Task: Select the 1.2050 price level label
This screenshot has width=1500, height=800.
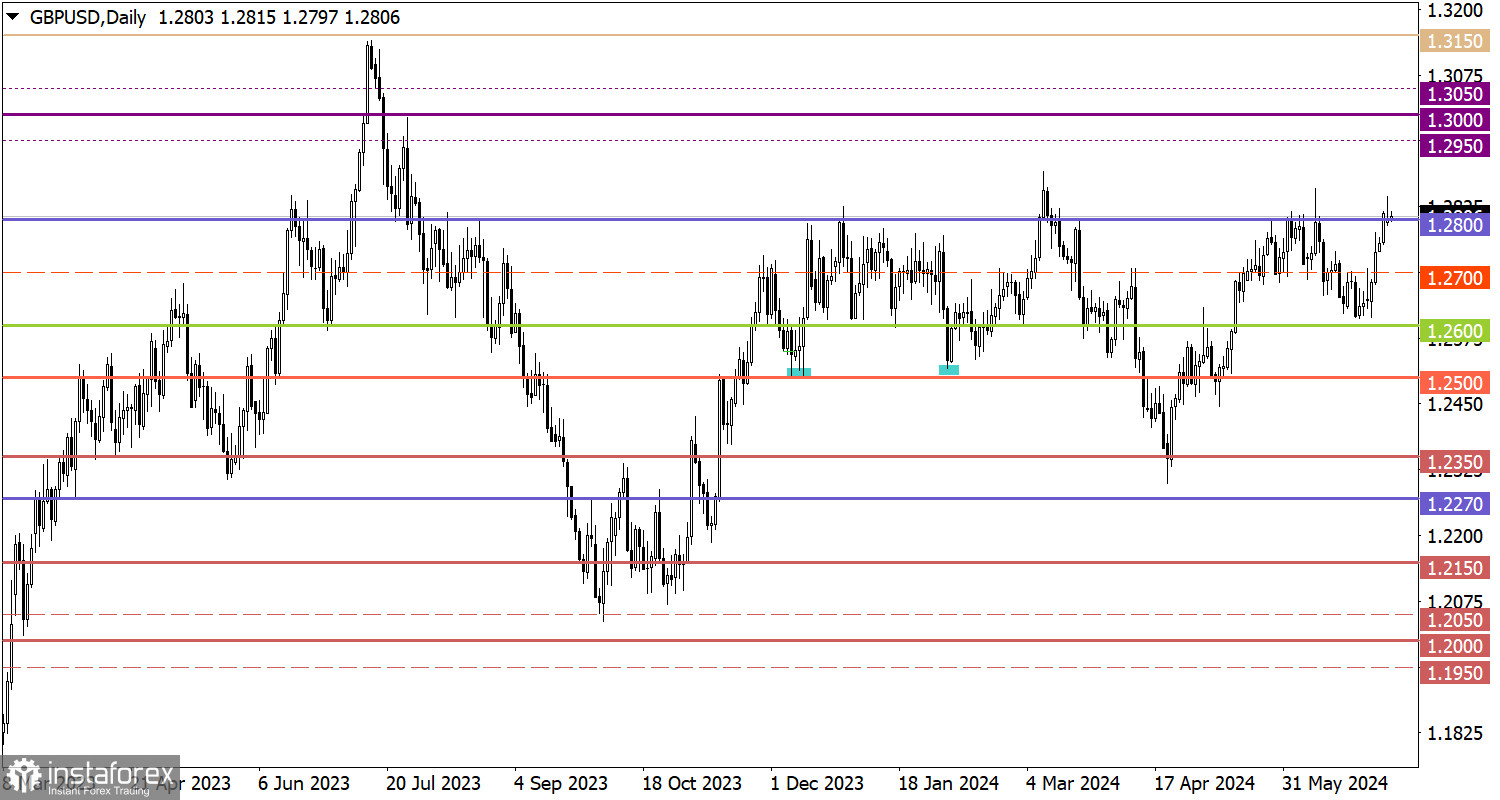Action: pos(1455,620)
